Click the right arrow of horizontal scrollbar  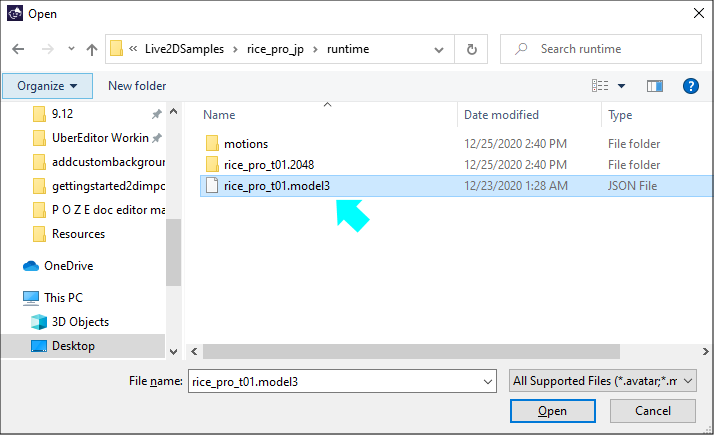(x=705, y=351)
